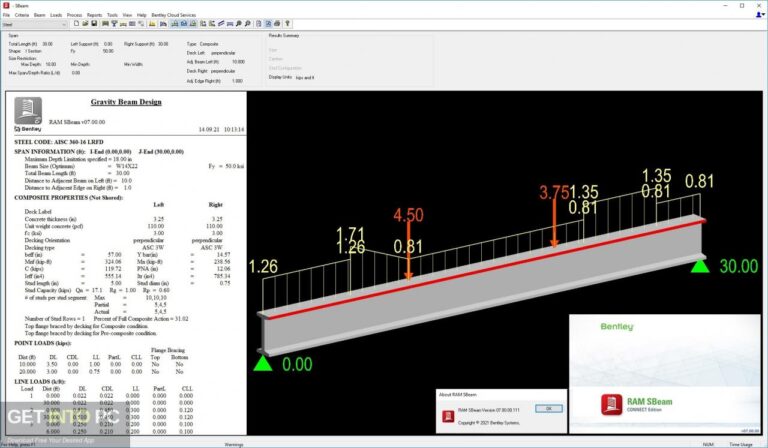
Task: Open the Steel dropdown in the toolbar
Action: tap(34, 24)
